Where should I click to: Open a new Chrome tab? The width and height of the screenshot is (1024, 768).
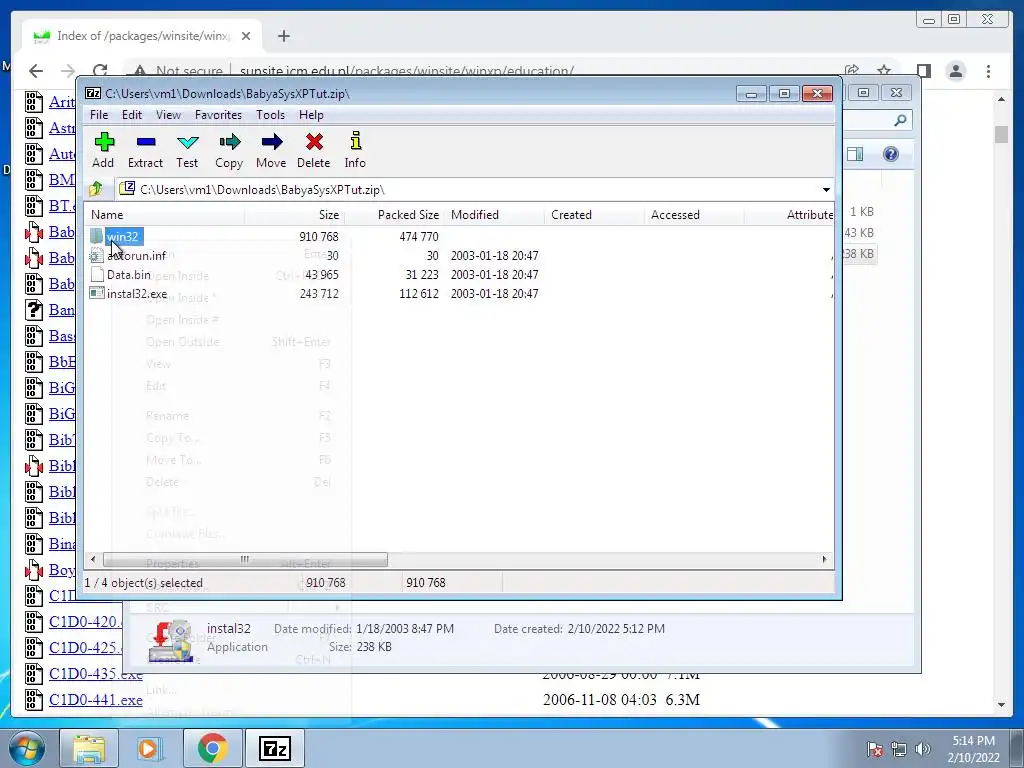(283, 36)
